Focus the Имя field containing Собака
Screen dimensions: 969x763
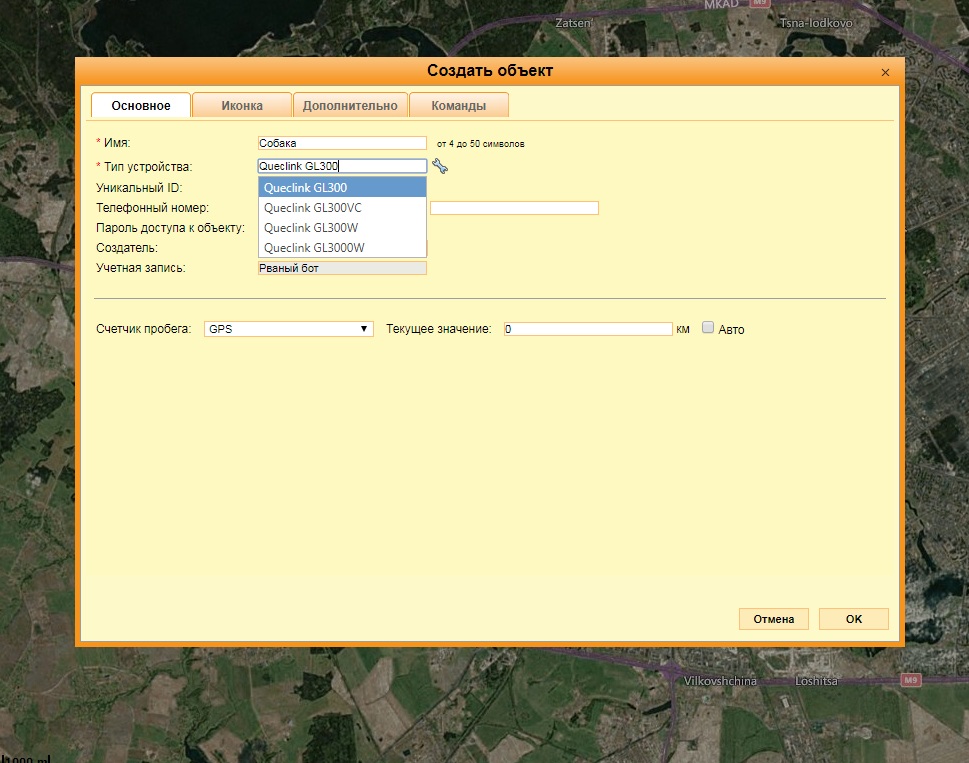[342, 143]
